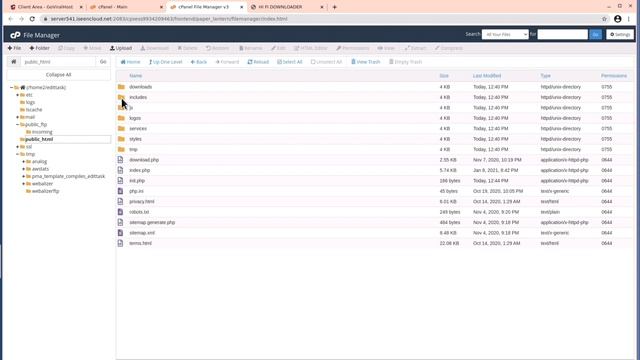Viewport: 640px width, 360px height.
Task: Create a new folder with +Folder
Action: click(40, 48)
